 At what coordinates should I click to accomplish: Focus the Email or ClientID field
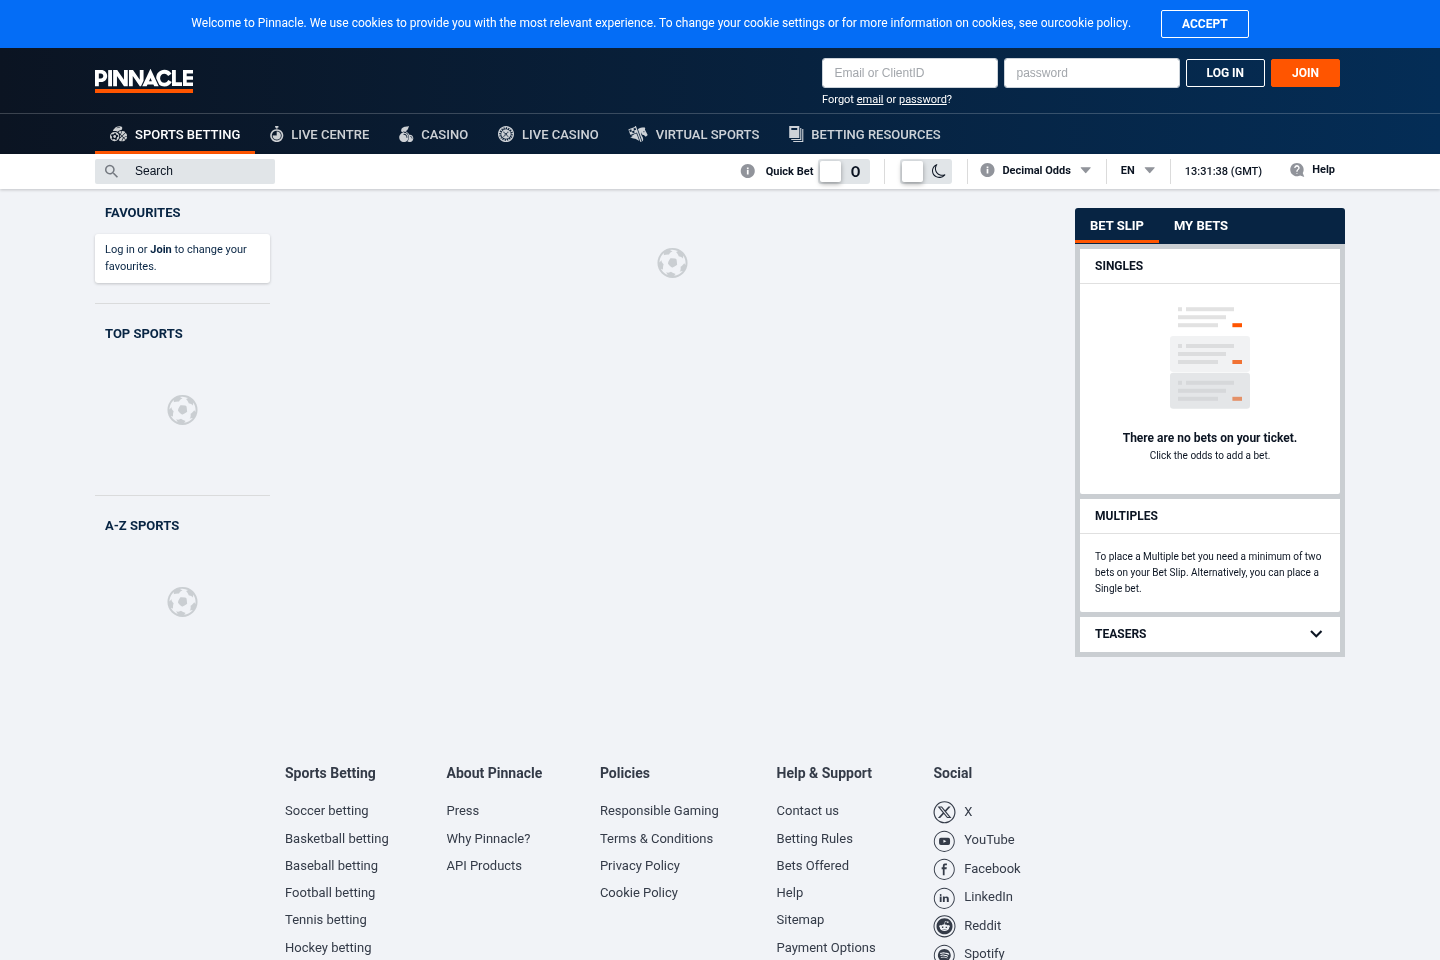coord(910,73)
